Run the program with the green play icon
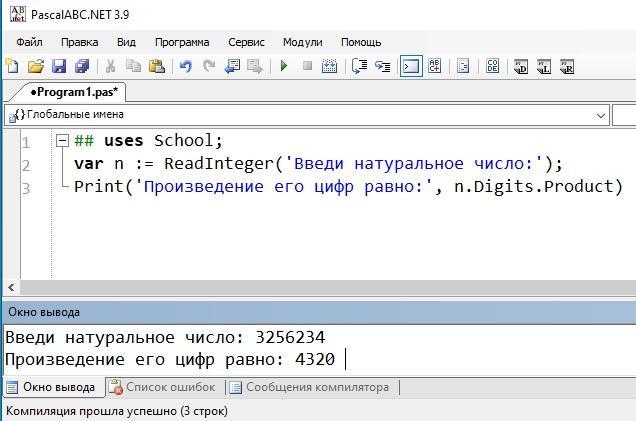636x421 pixels. point(284,66)
